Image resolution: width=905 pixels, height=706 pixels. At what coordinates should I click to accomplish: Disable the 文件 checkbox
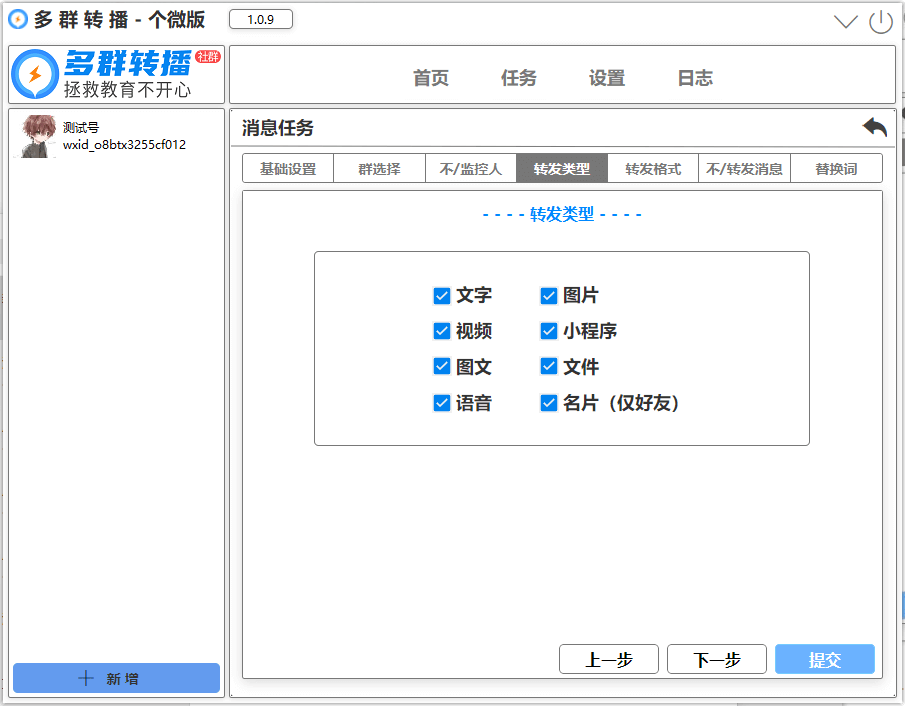coord(549,367)
